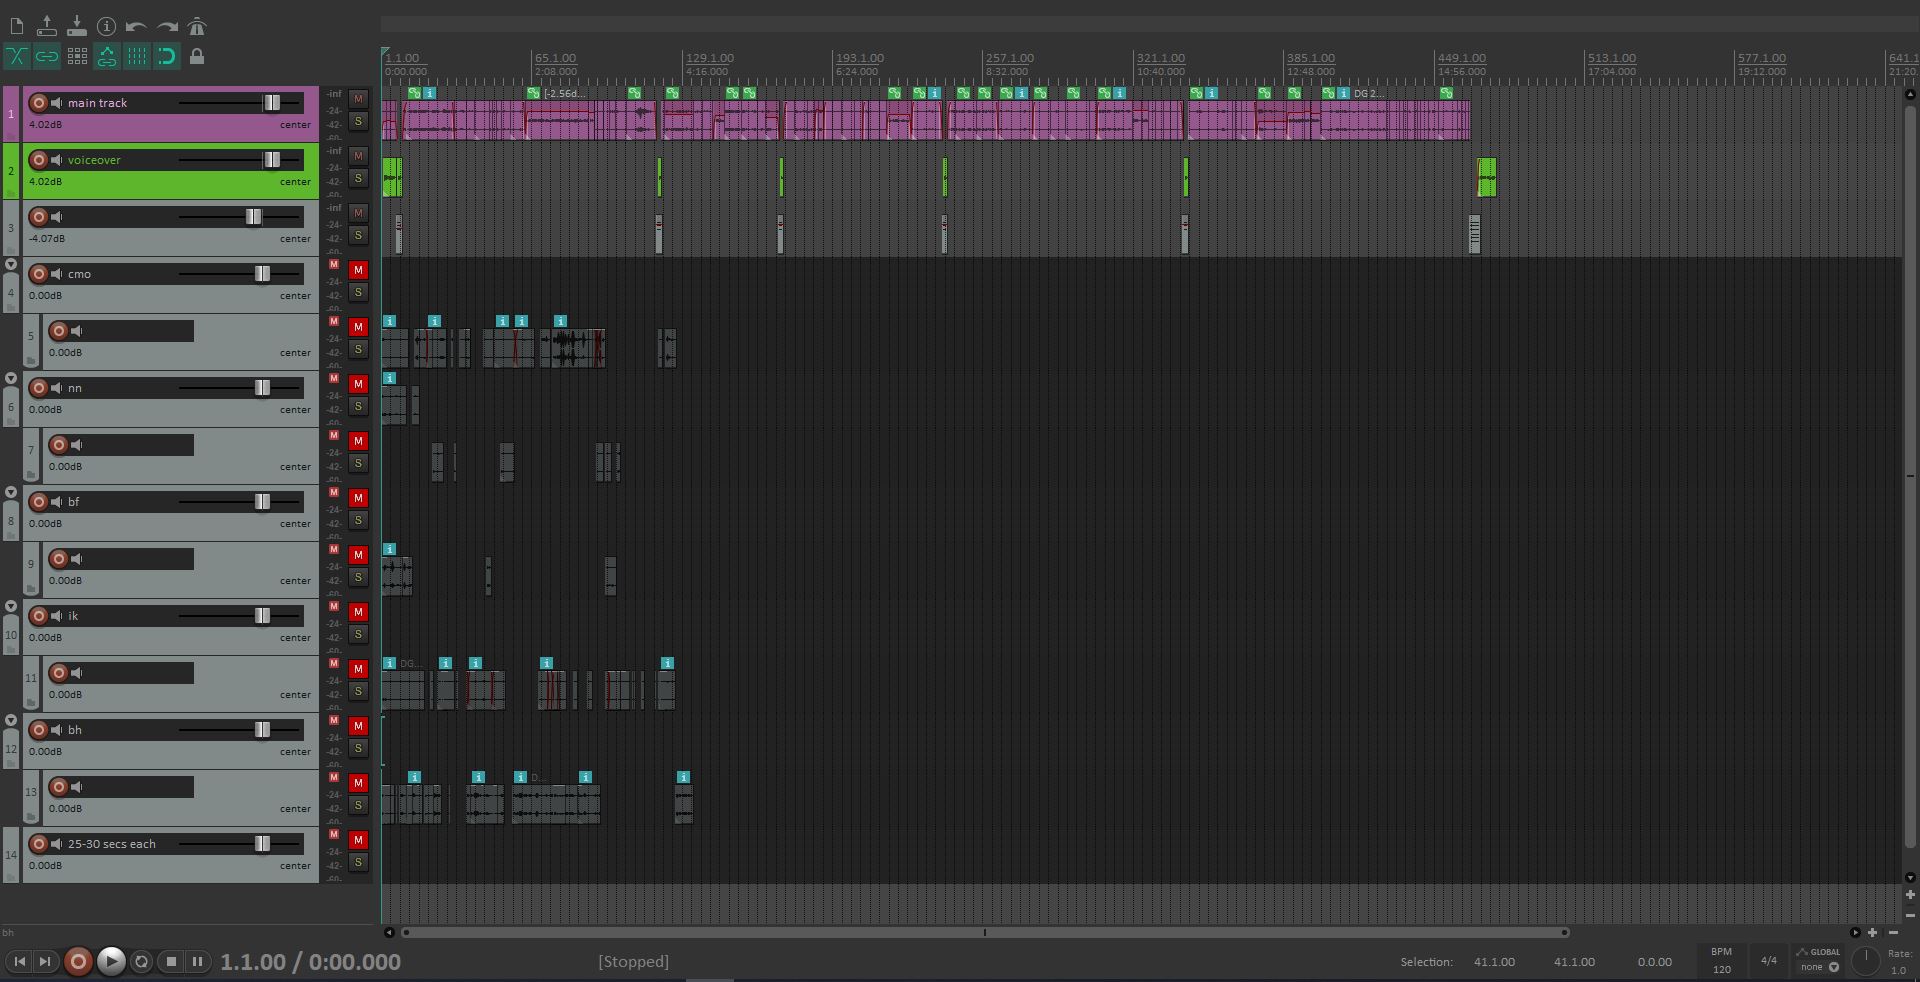Toggle envelope points move with items

pos(107,56)
